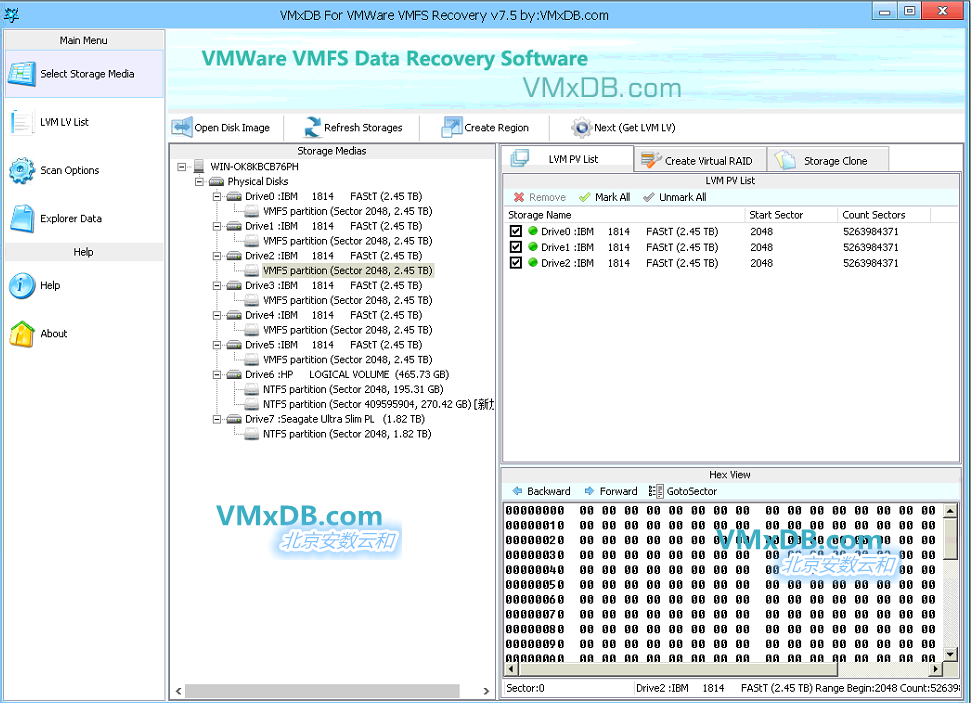The height and width of the screenshot is (703, 971).
Task: Click the app icon in the title bar
Action: (x=11, y=14)
